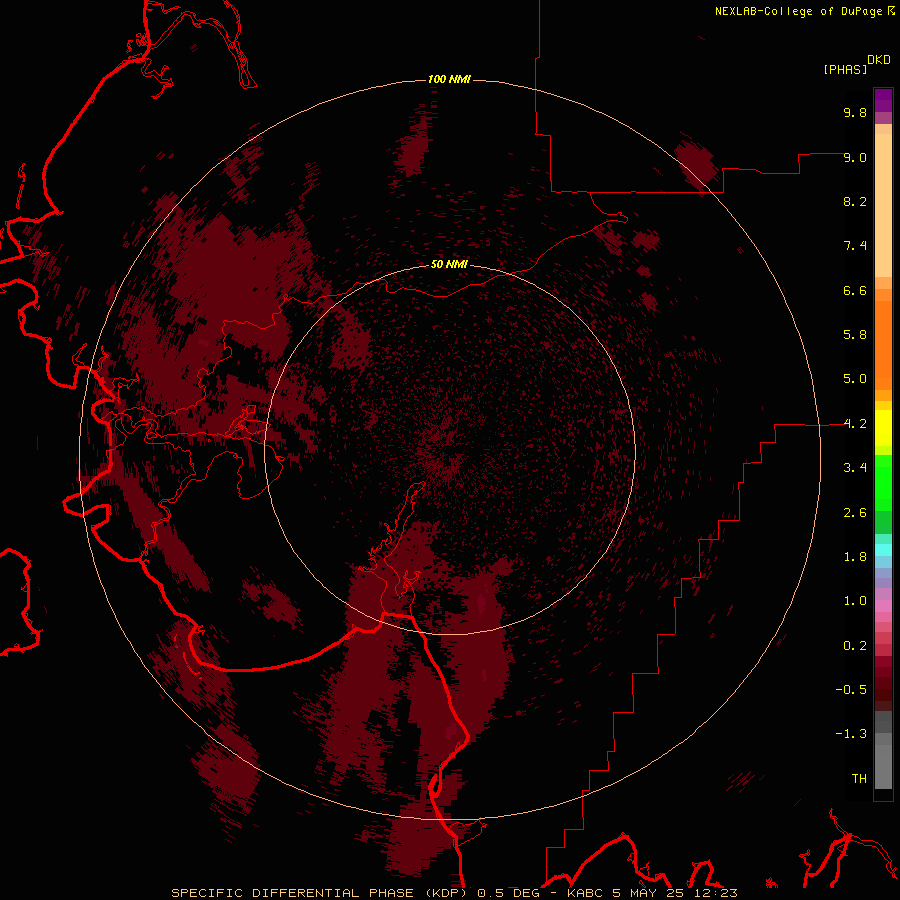Pick the purple band atop the color scale
The height and width of the screenshot is (900, 900).
tap(883, 100)
